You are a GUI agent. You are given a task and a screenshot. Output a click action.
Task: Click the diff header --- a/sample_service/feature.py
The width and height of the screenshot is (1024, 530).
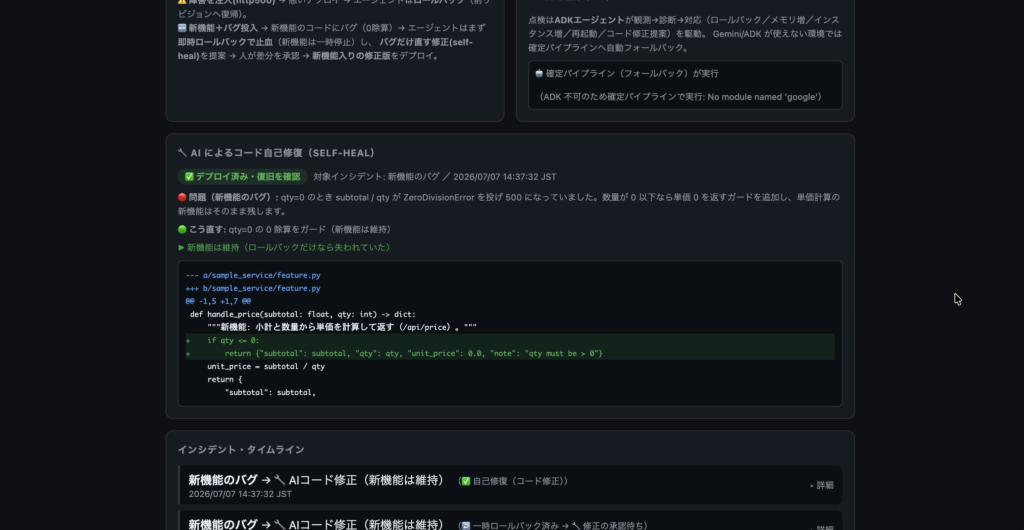click(253, 275)
